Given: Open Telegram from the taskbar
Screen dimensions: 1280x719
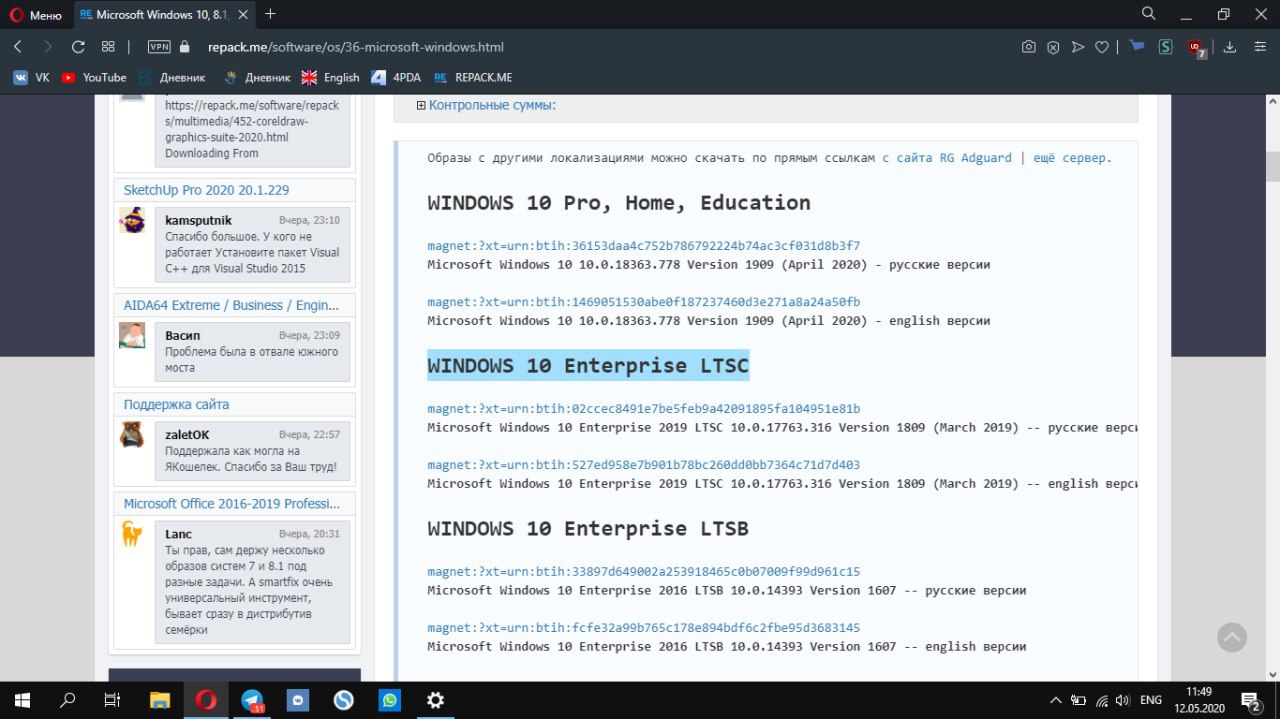Looking at the screenshot, I should click(252, 700).
